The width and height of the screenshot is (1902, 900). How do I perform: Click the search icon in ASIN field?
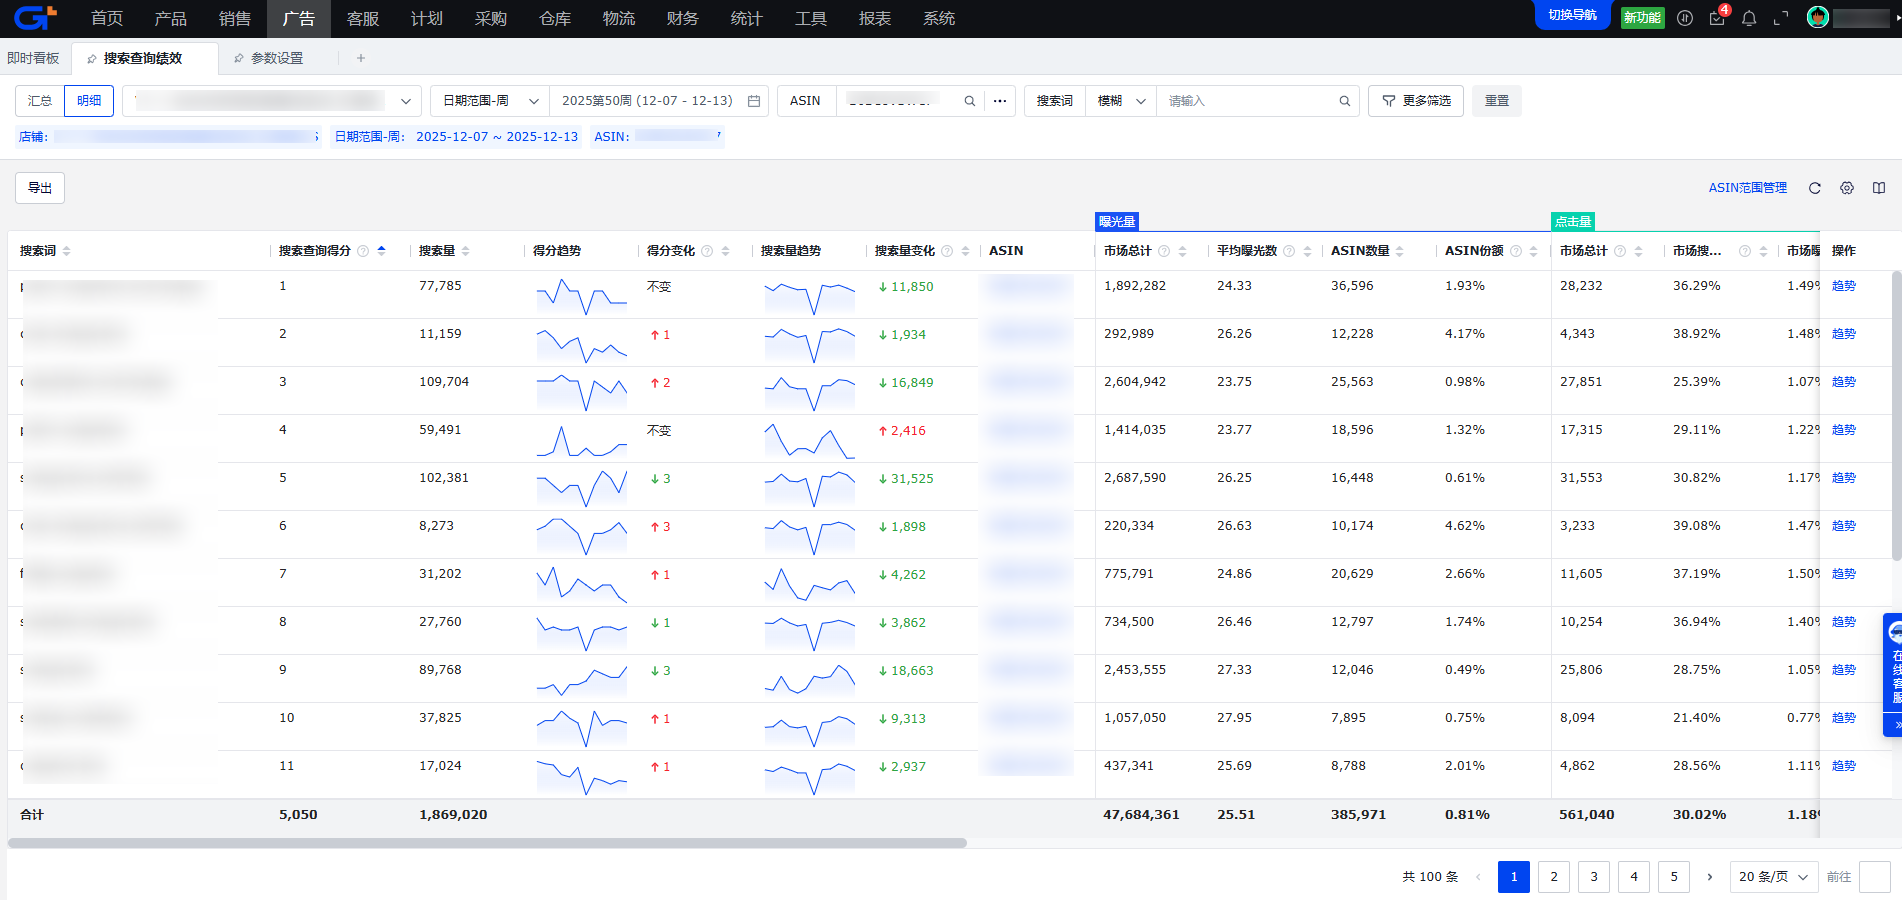(969, 101)
